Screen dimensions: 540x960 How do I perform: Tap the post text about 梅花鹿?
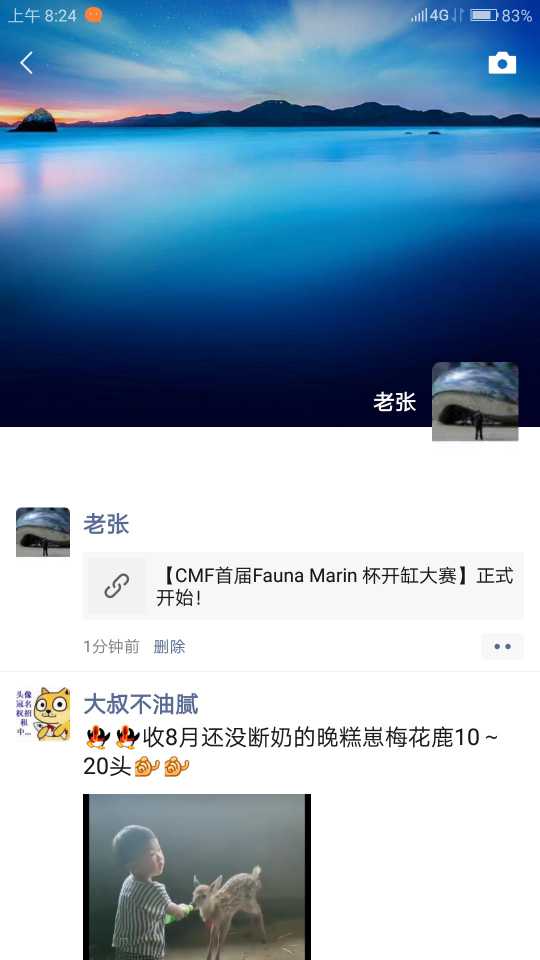point(291,752)
